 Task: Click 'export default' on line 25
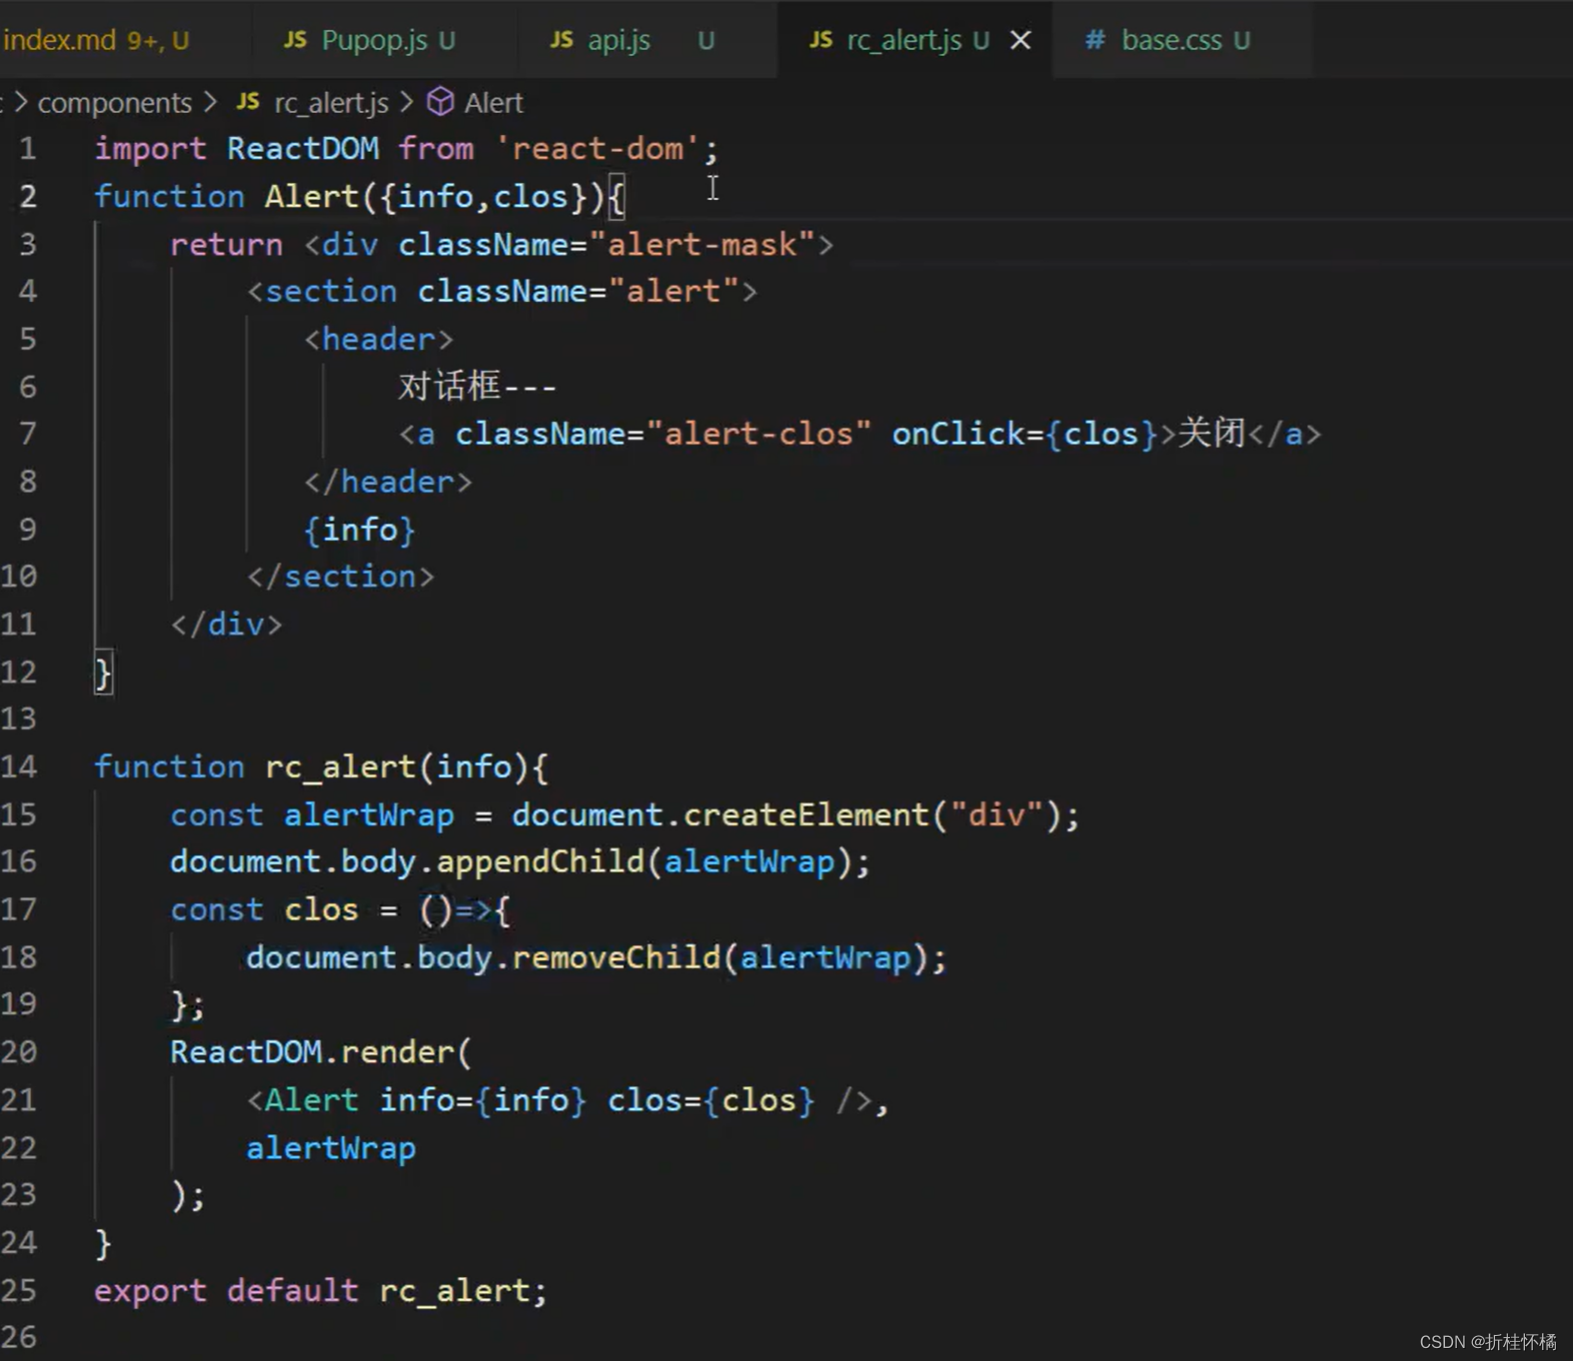226,1291
